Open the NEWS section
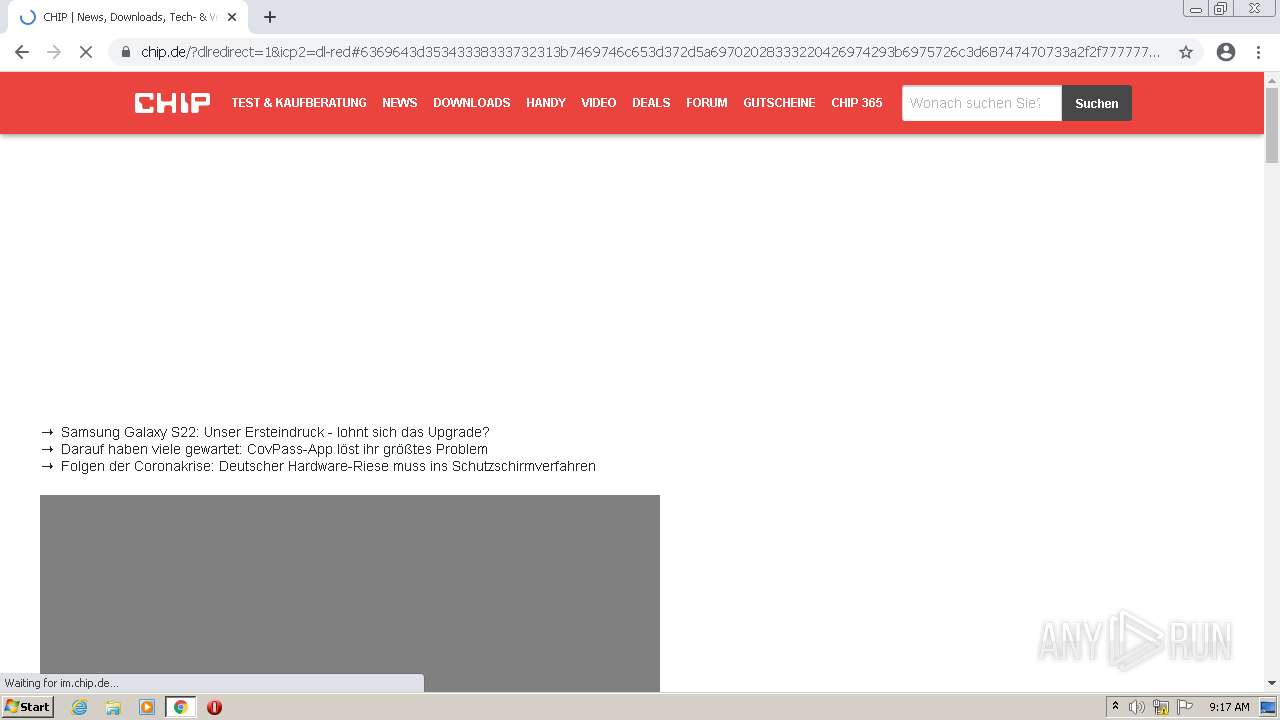The height and width of the screenshot is (720, 1280). (400, 103)
